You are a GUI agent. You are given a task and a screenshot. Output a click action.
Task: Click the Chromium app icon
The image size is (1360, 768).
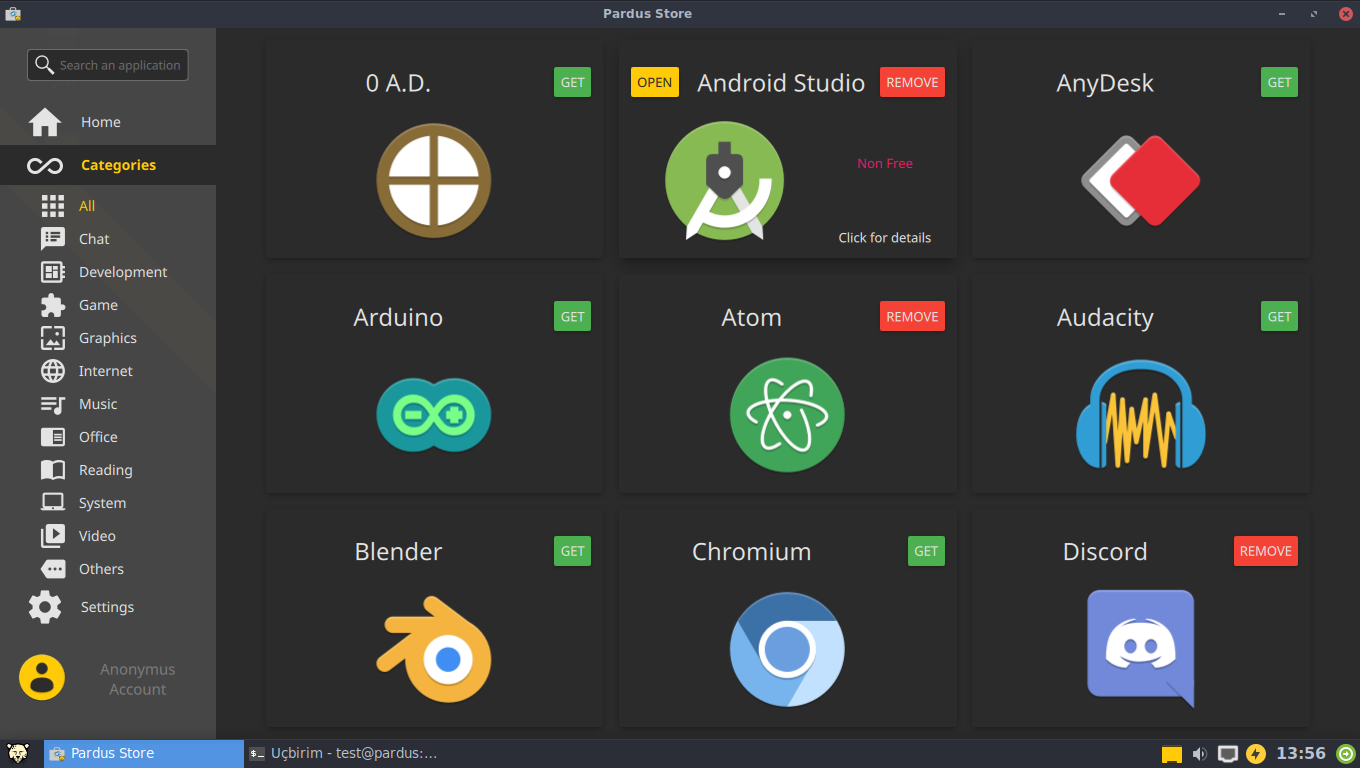coord(787,649)
